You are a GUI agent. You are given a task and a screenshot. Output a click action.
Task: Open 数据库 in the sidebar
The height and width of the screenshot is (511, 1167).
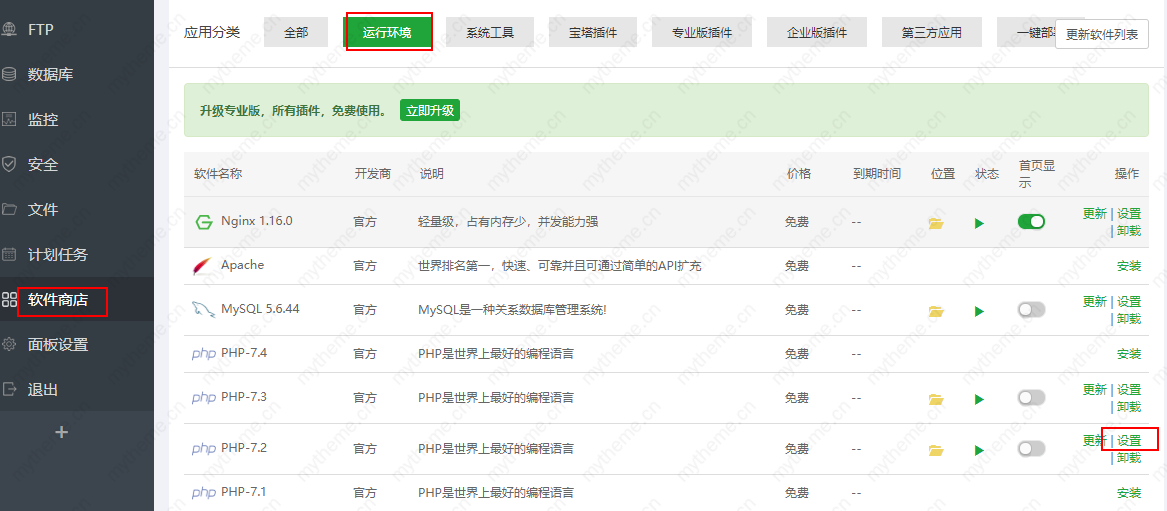point(50,75)
